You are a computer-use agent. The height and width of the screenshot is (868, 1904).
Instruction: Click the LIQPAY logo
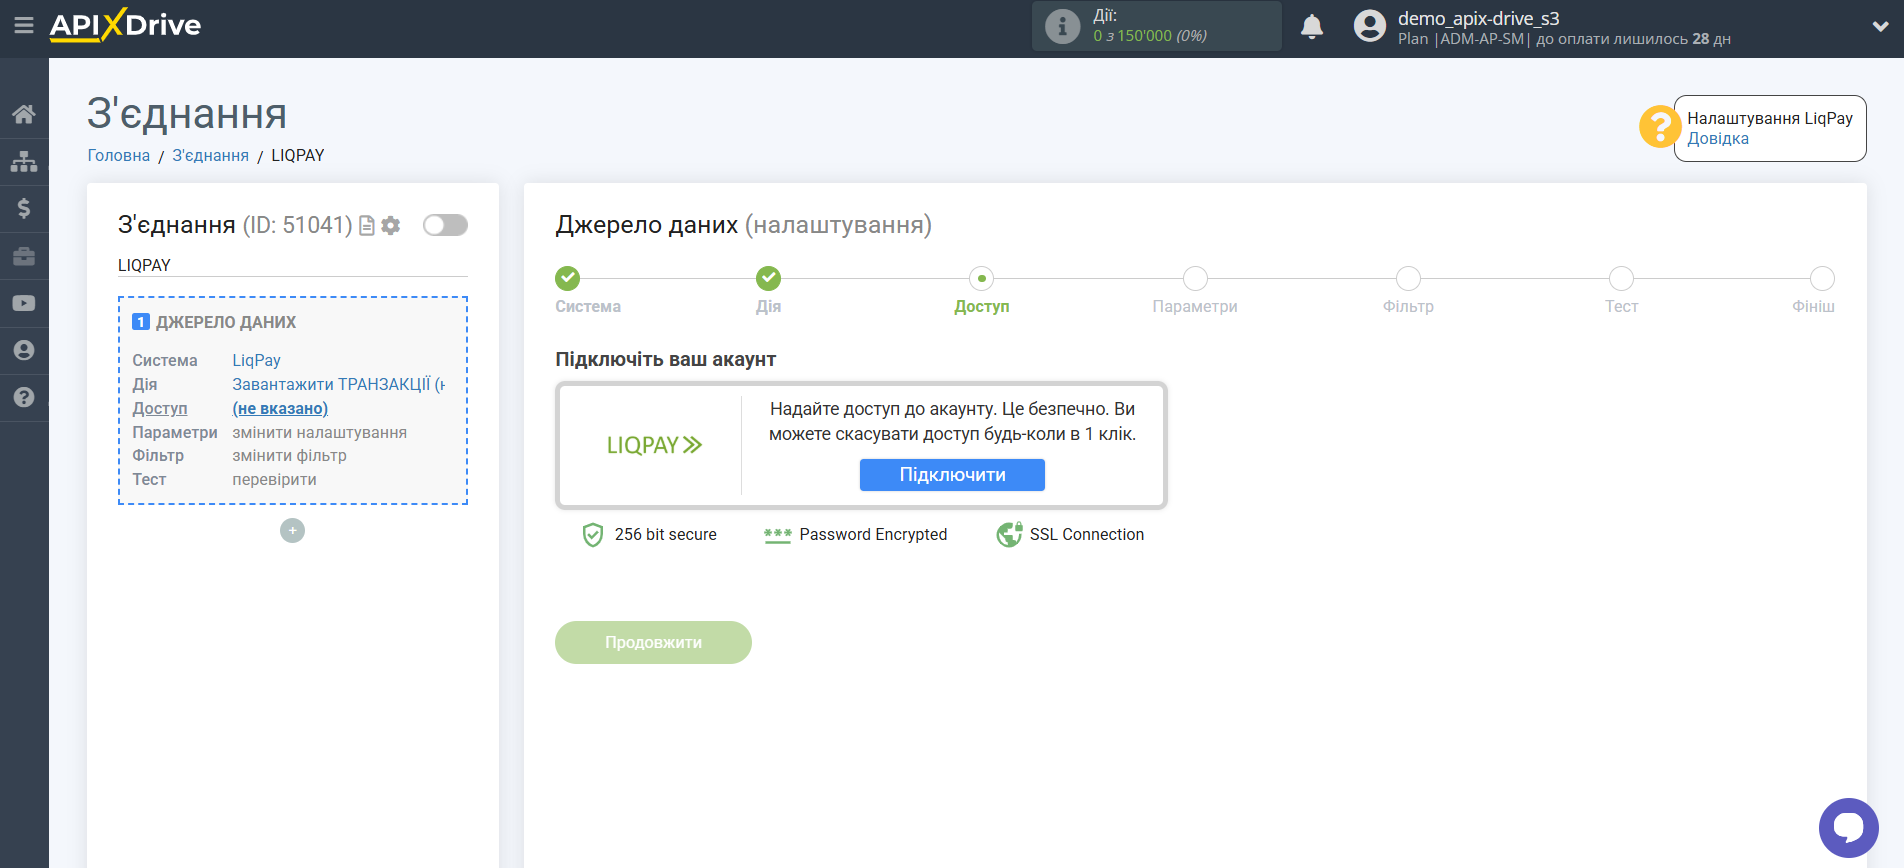pos(654,445)
